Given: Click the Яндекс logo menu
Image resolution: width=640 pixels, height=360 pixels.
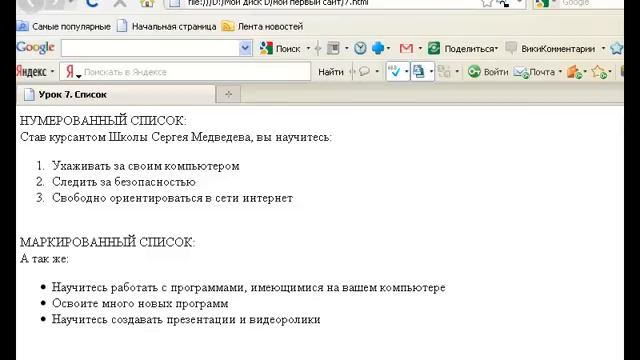Looking at the screenshot, I should (35, 72).
